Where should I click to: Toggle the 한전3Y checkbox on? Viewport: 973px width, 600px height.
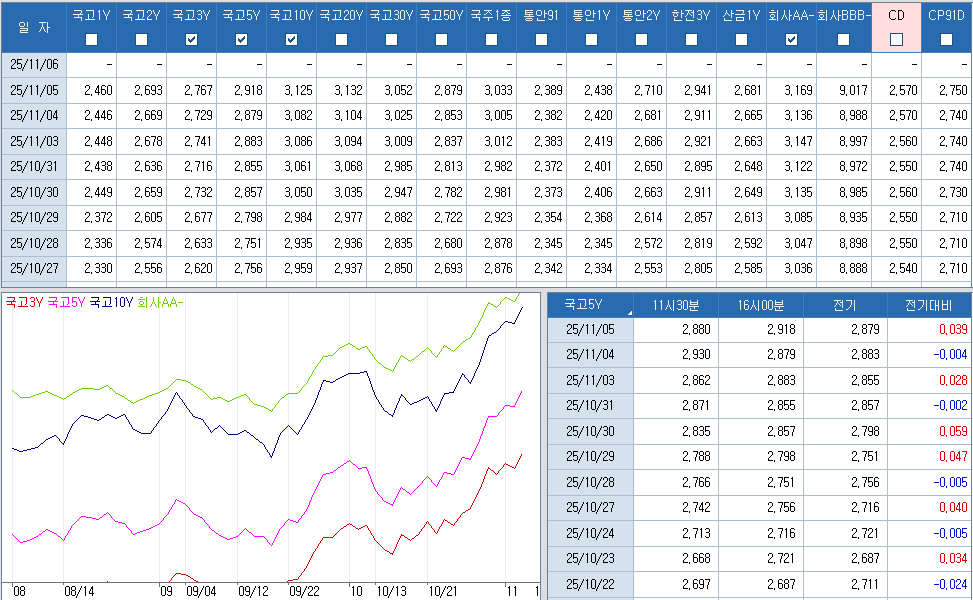click(691, 40)
